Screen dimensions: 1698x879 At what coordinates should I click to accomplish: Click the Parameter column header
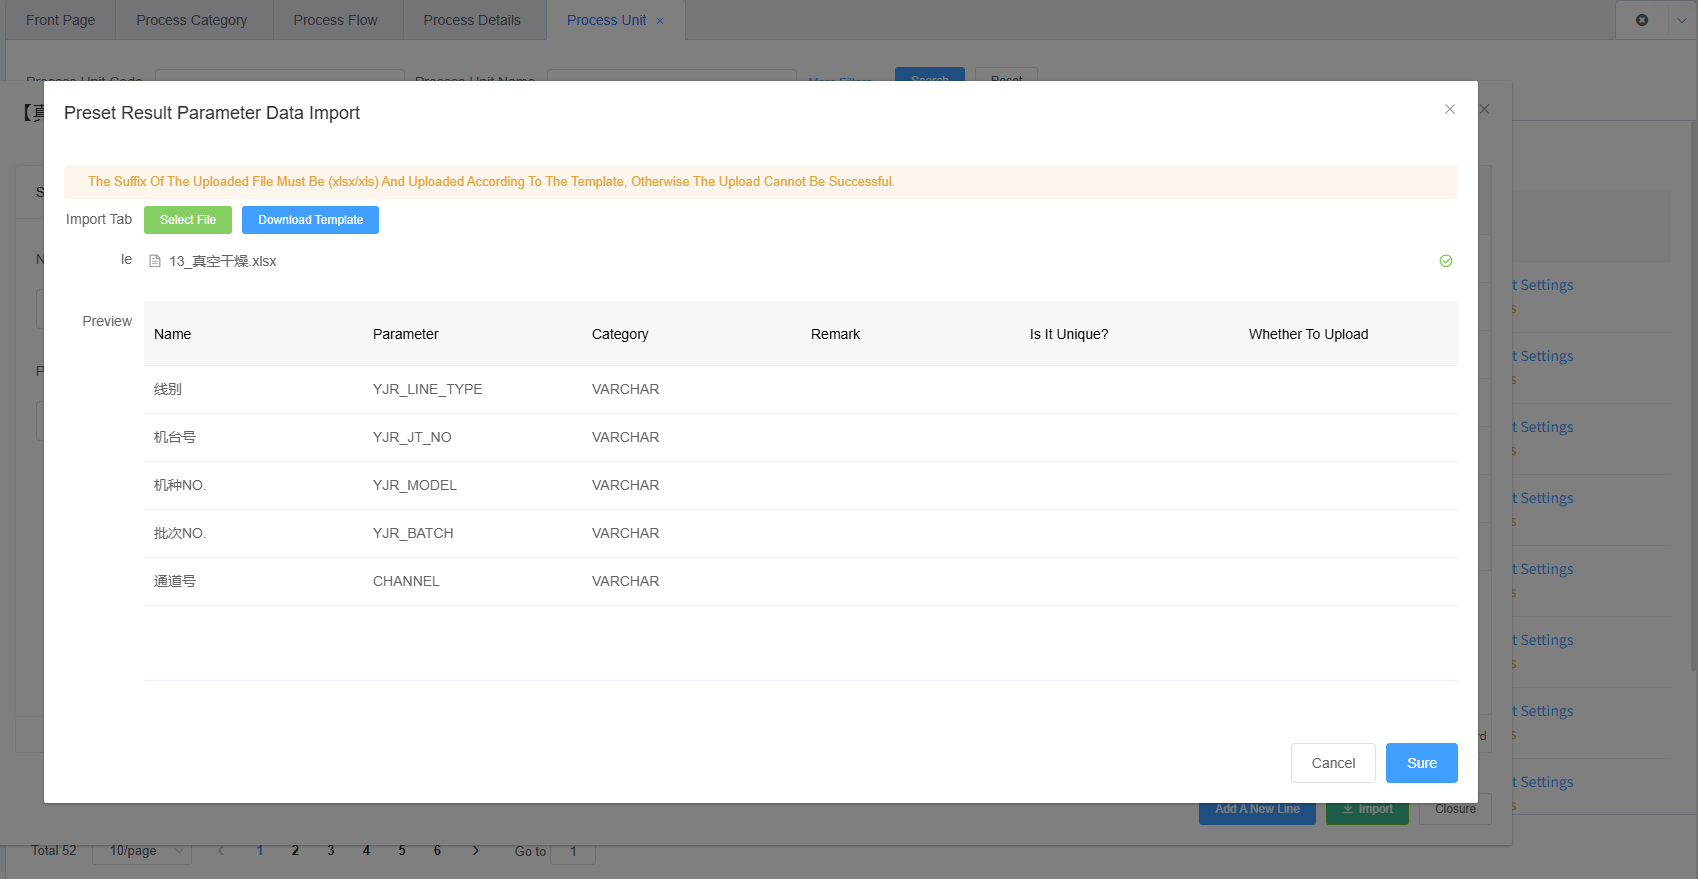405,334
